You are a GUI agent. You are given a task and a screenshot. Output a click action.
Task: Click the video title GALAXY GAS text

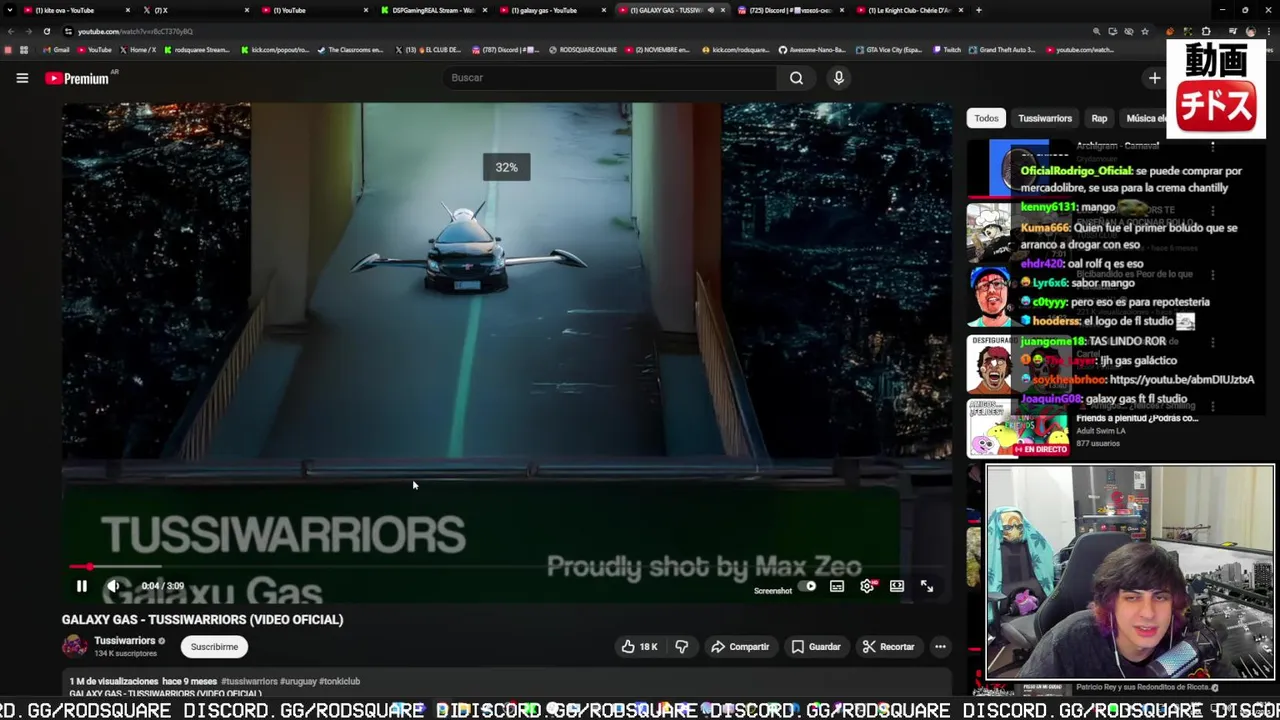click(x=202, y=619)
